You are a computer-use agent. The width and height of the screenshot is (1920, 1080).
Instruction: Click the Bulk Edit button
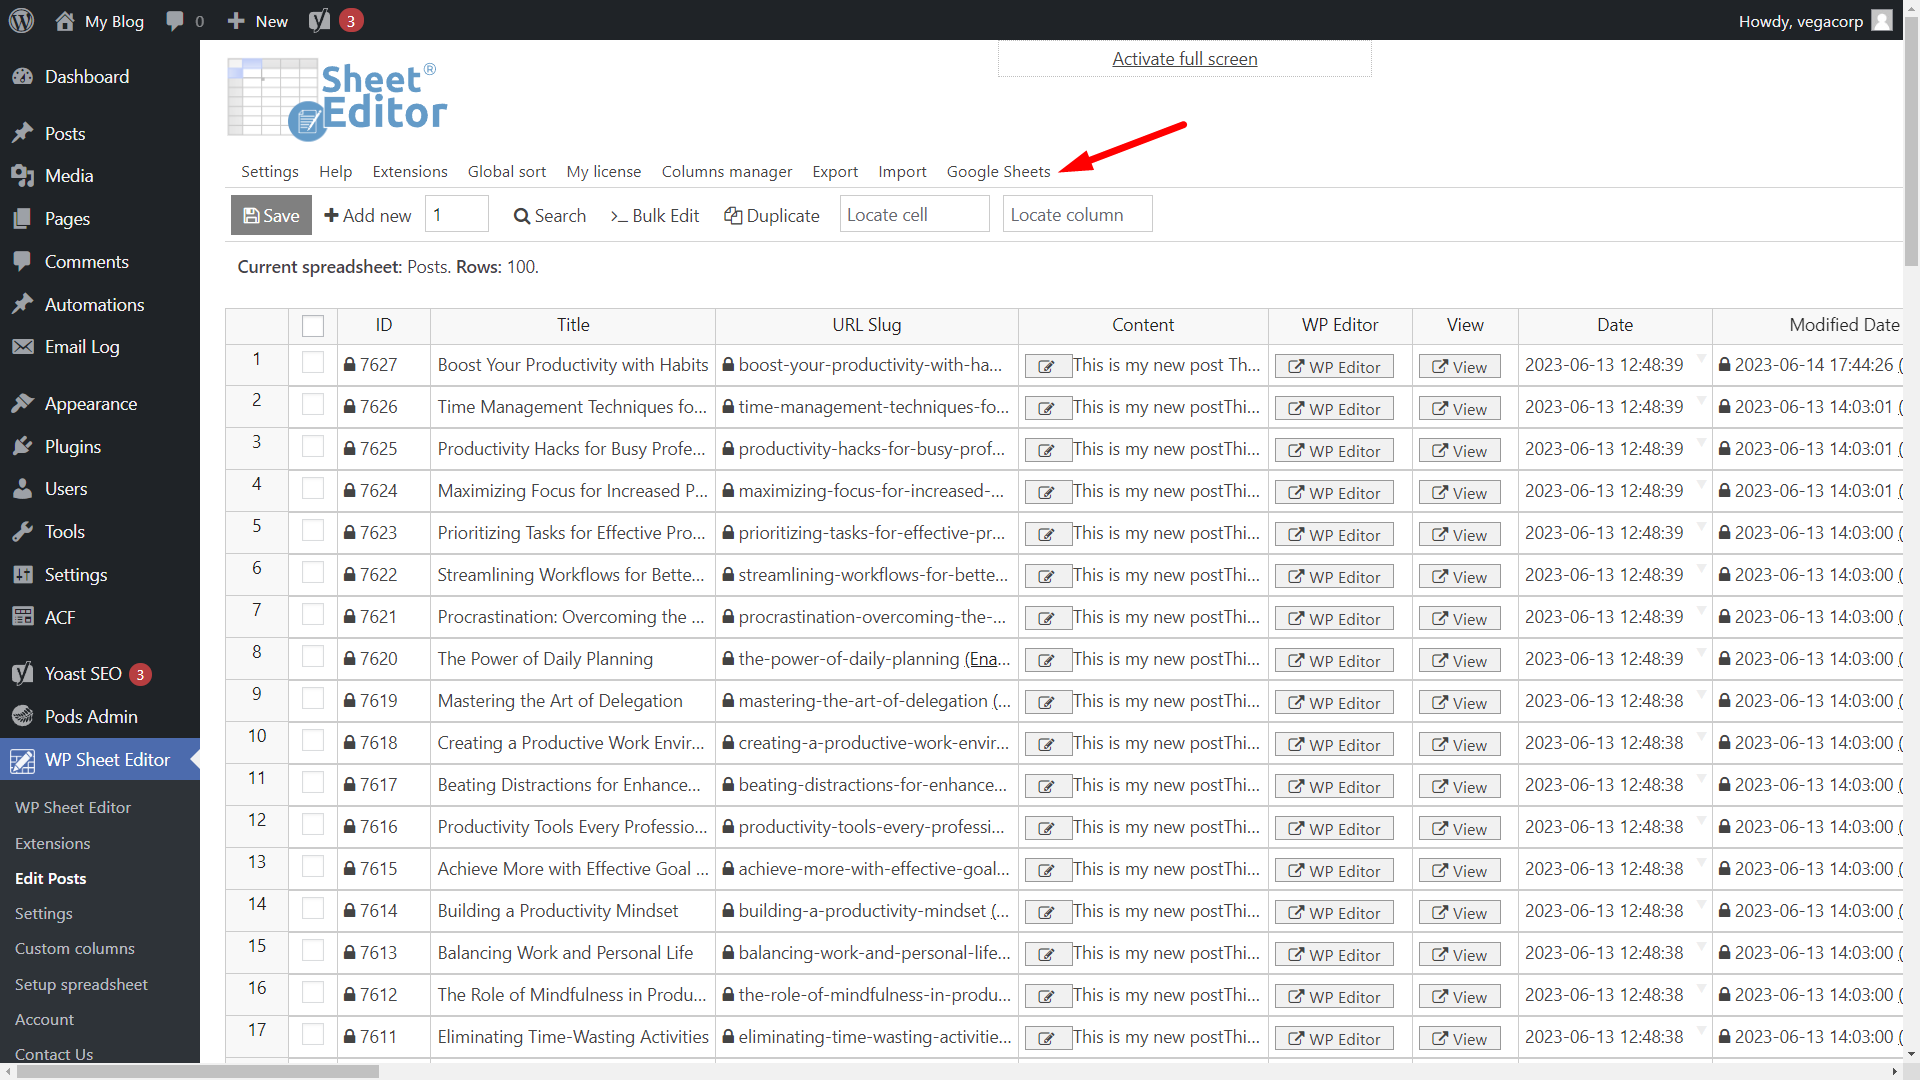point(654,215)
